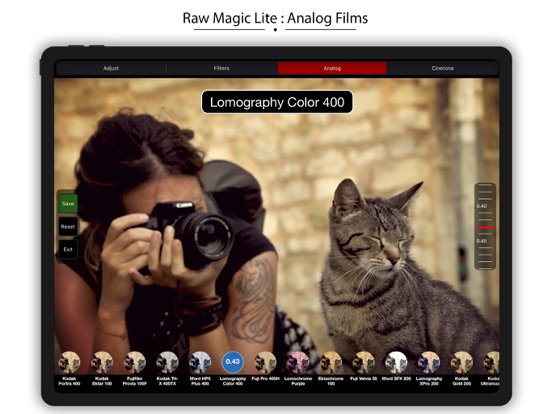The width and height of the screenshot is (552, 414).
Task: Apply Kodak Portra 400 film preset
Action: pyautogui.click(x=69, y=362)
